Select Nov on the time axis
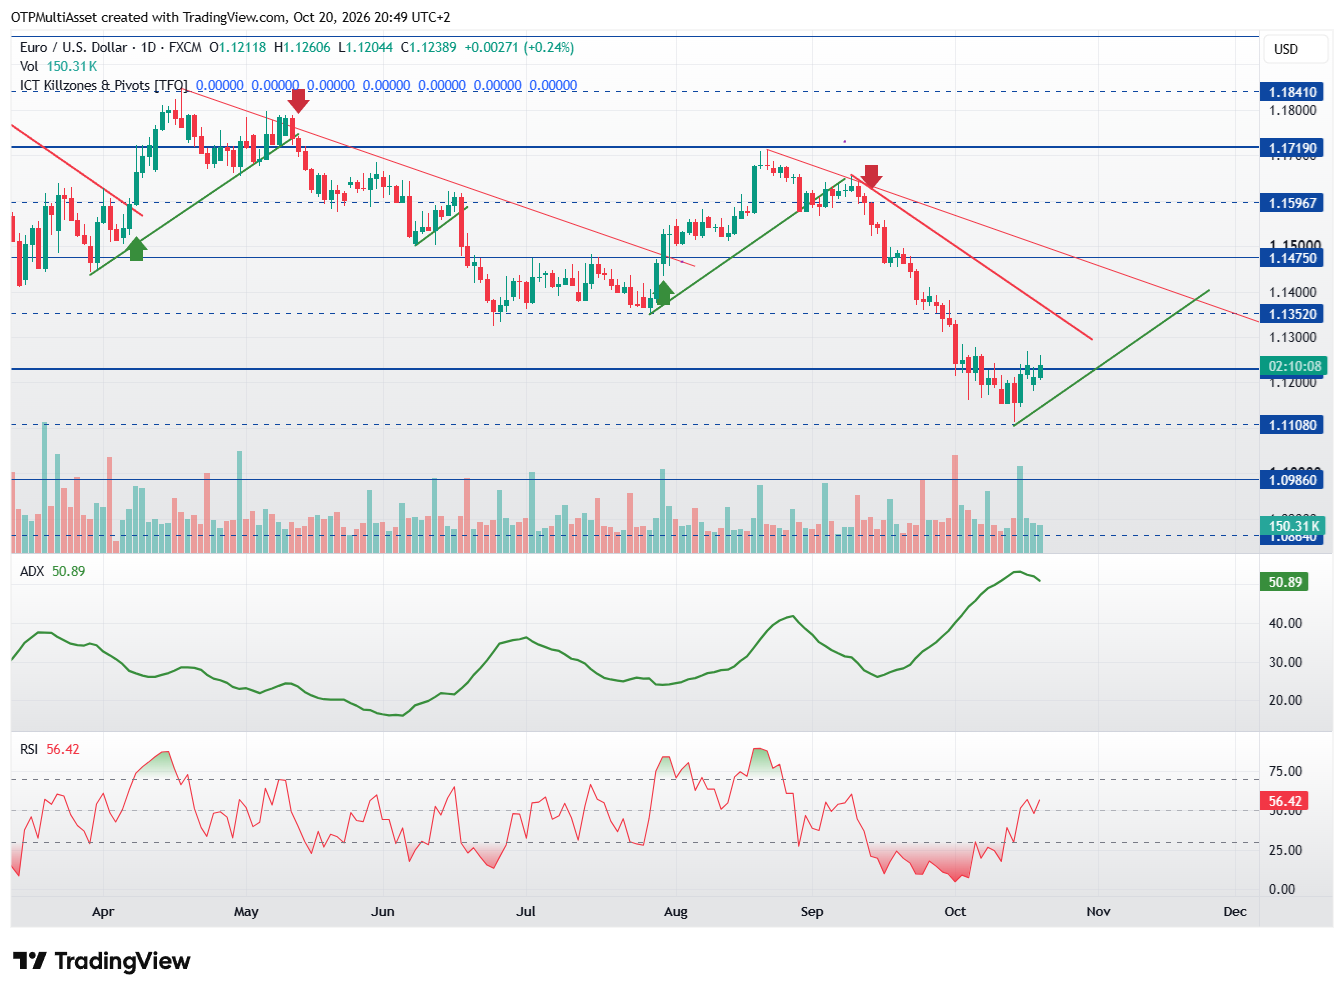 [1098, 911]
